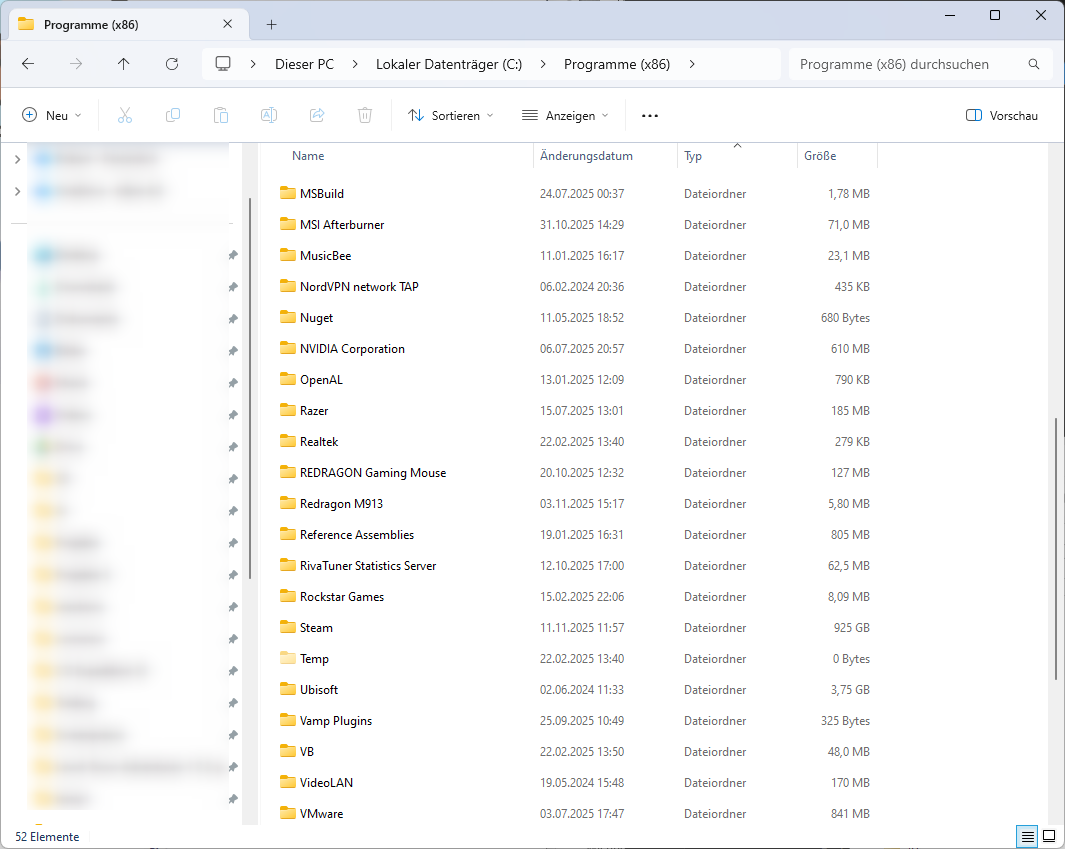Select the Realtek folder name
The height and width of the screenshot is (849, 1065).
[319, 441]
